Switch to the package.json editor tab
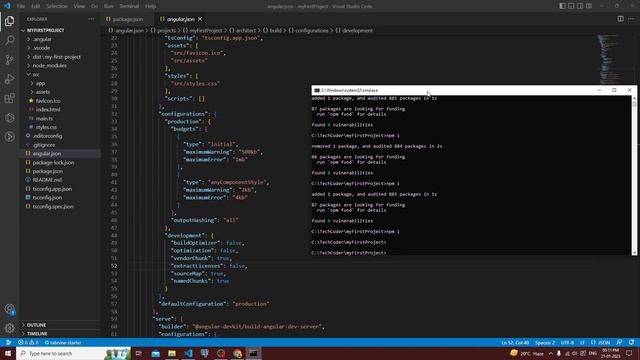 pyautogui.click(x=128, y=19)
